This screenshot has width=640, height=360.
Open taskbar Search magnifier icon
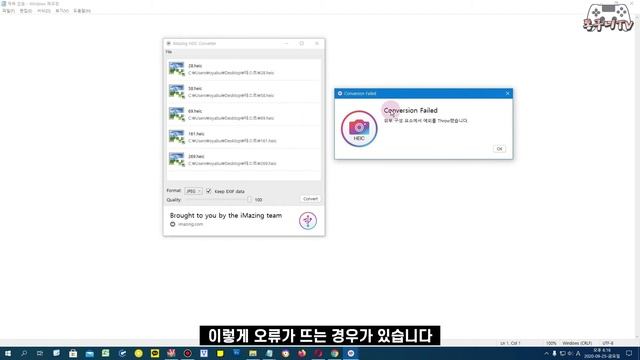click(24, 353)
